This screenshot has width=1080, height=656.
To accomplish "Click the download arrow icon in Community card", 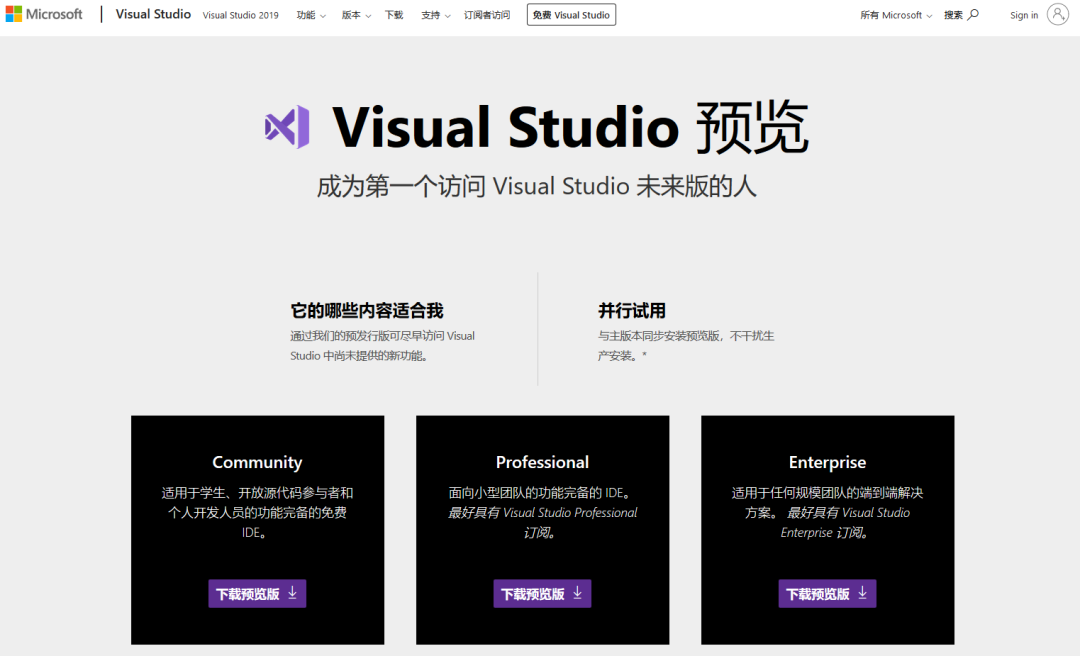I will point(290,592).
